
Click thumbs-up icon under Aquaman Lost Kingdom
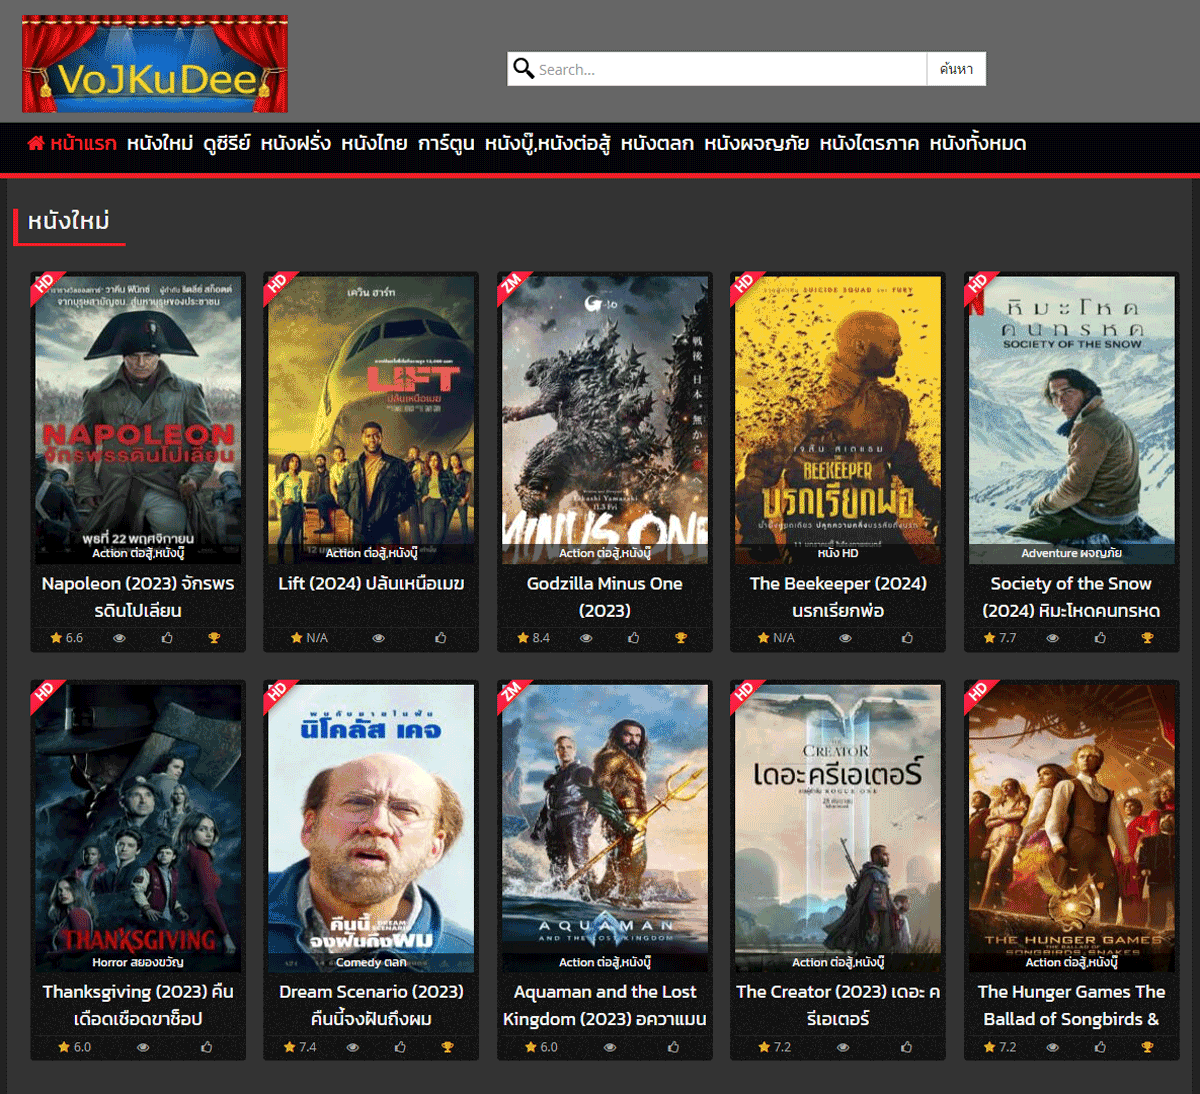[674, 1047]
